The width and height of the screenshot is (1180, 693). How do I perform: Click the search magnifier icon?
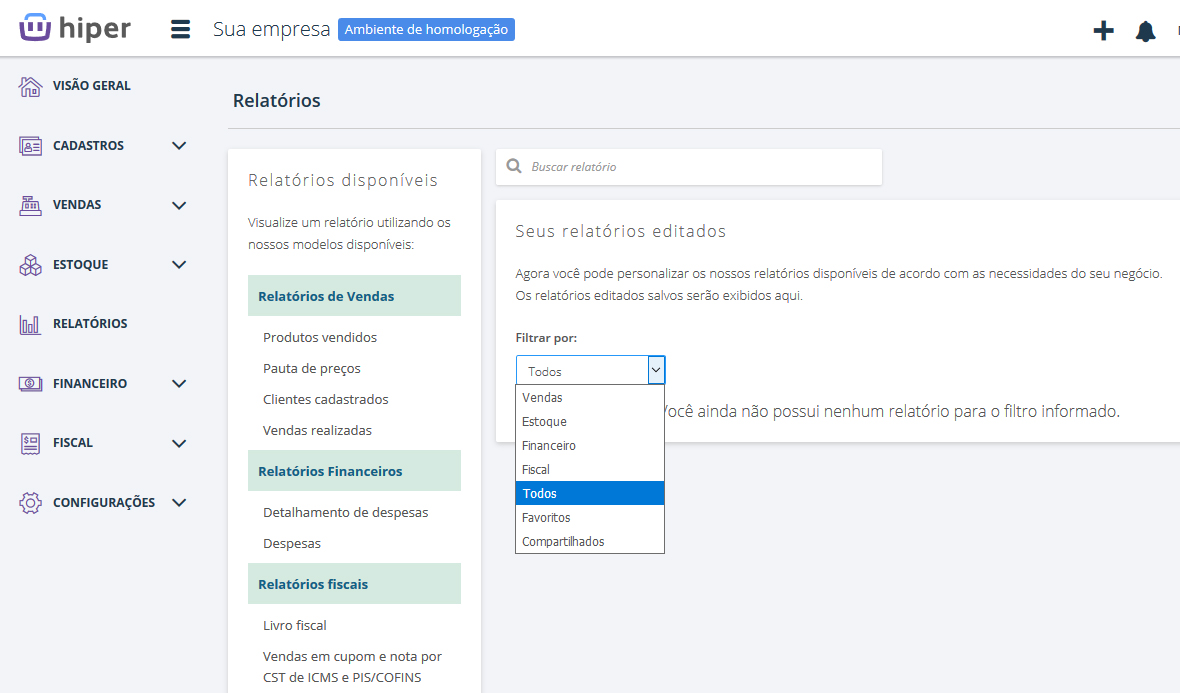click(514, 167)
